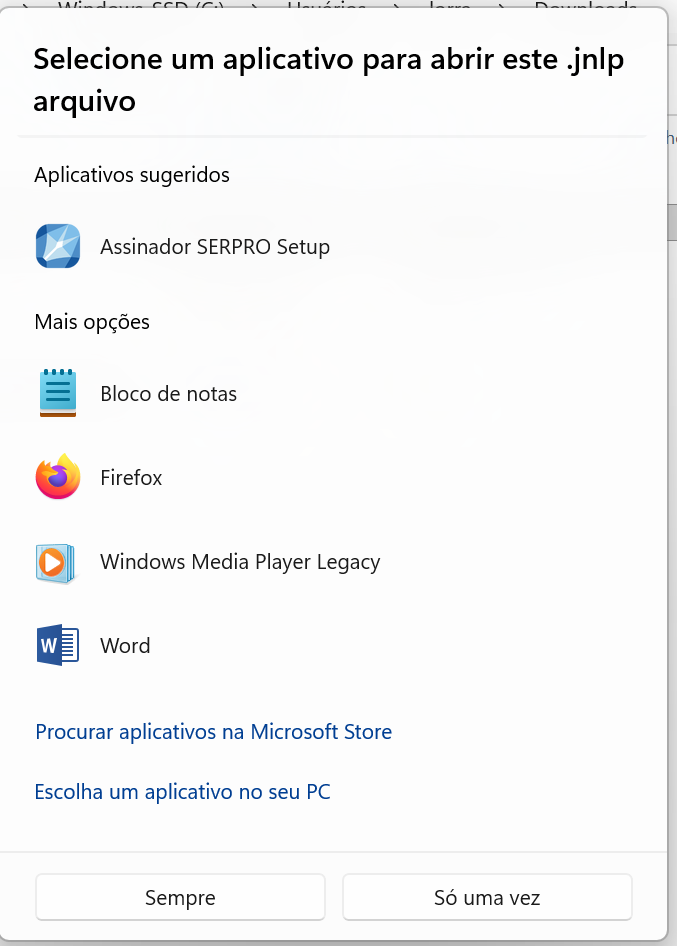Select the Assinador SERPRO Setup icon
The width and height of the screenshot is (677, 946).
58,246
